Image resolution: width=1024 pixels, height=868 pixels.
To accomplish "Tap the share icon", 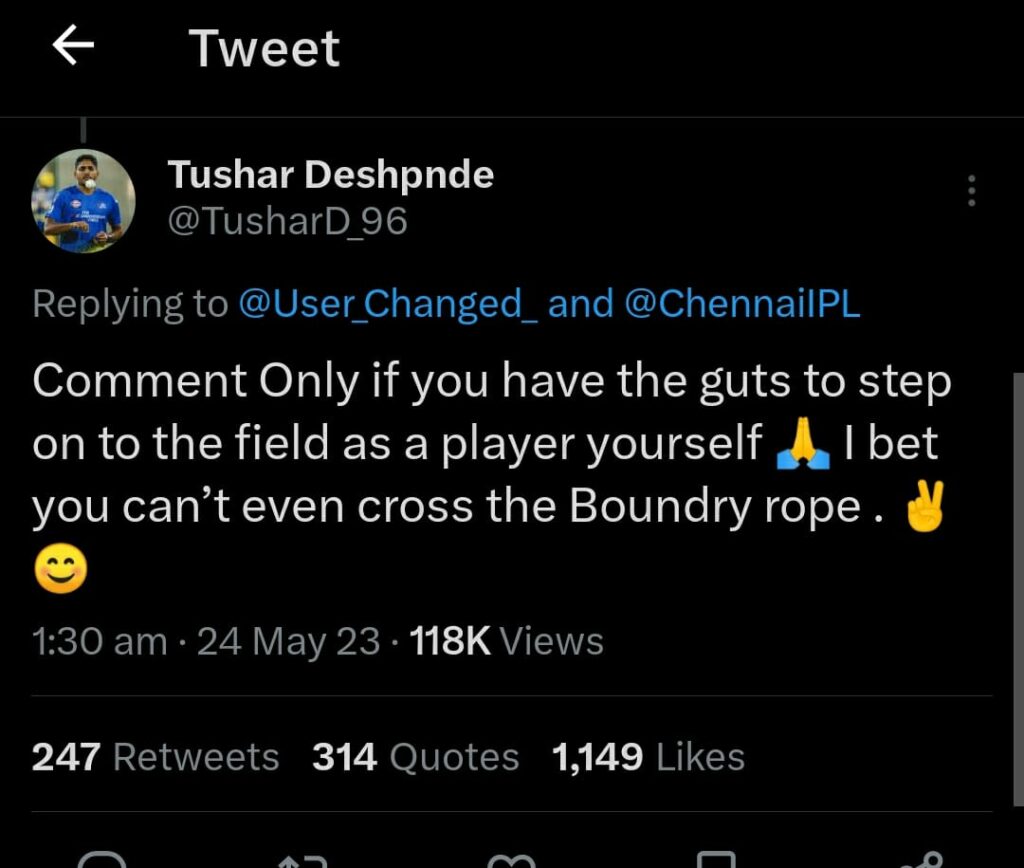I will (x=920, y=860).
